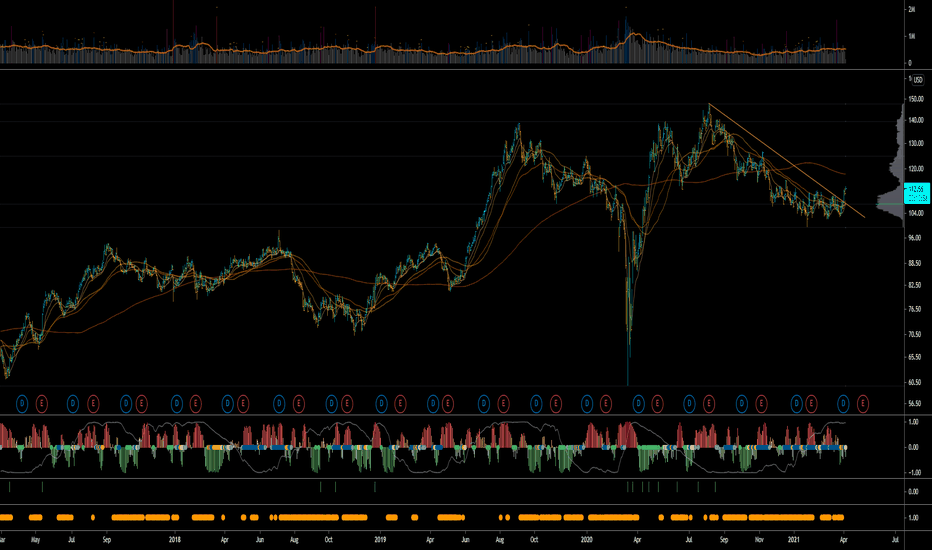Click the 2019 label on the time axis

point(380,540)
